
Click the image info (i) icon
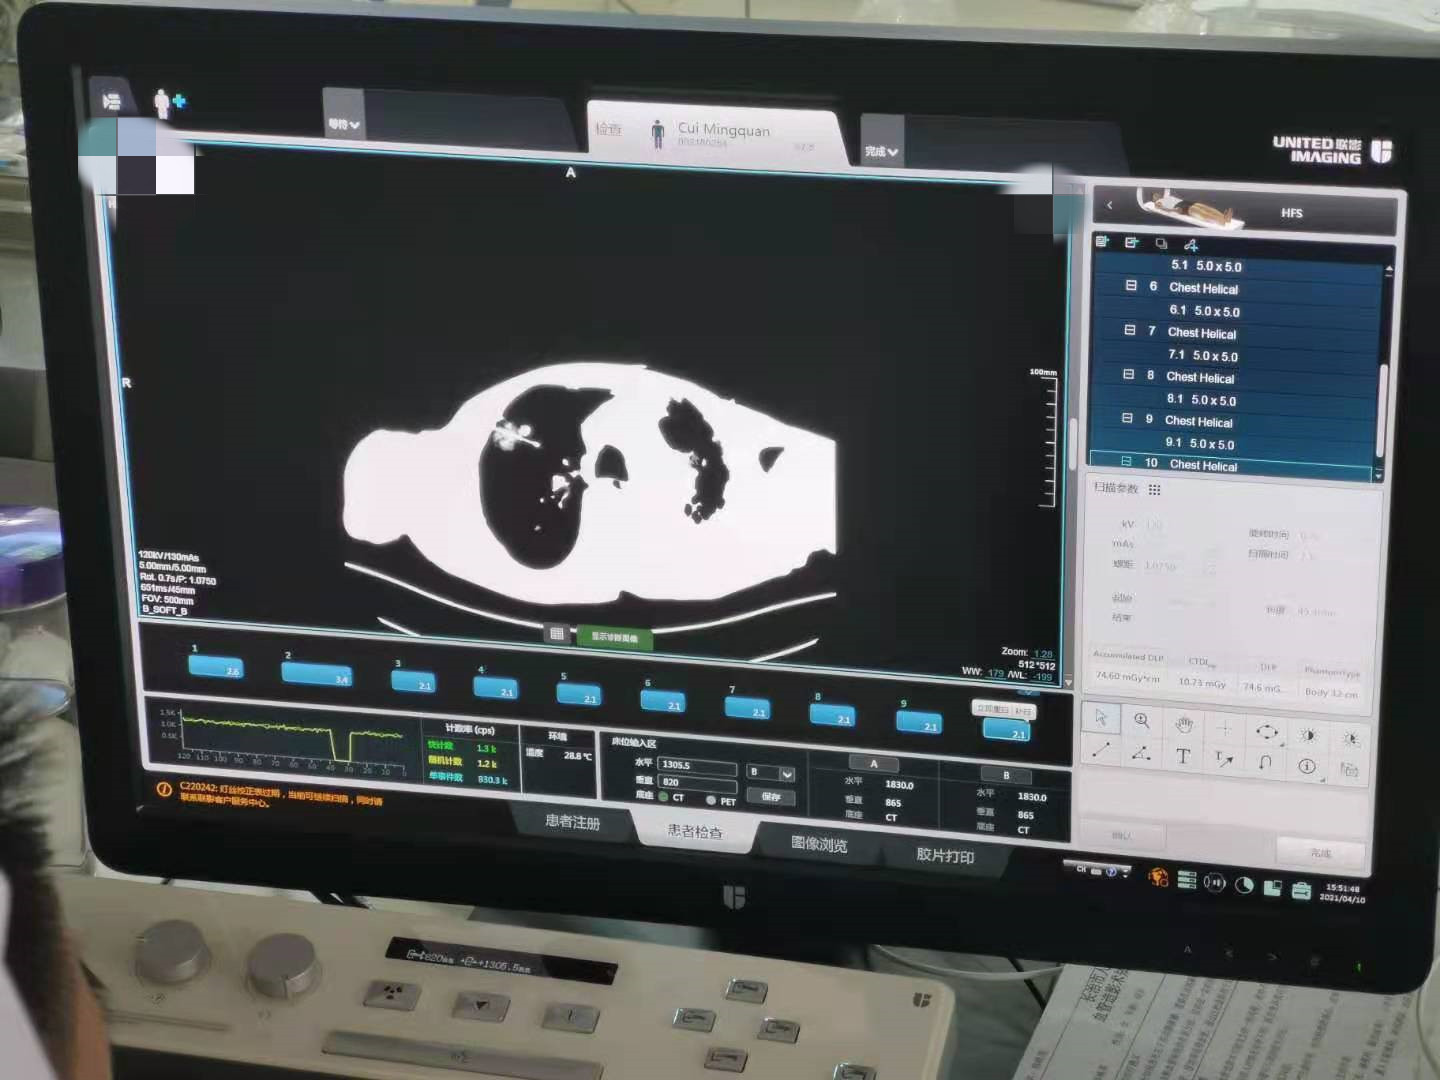[x=1306, y=766]
